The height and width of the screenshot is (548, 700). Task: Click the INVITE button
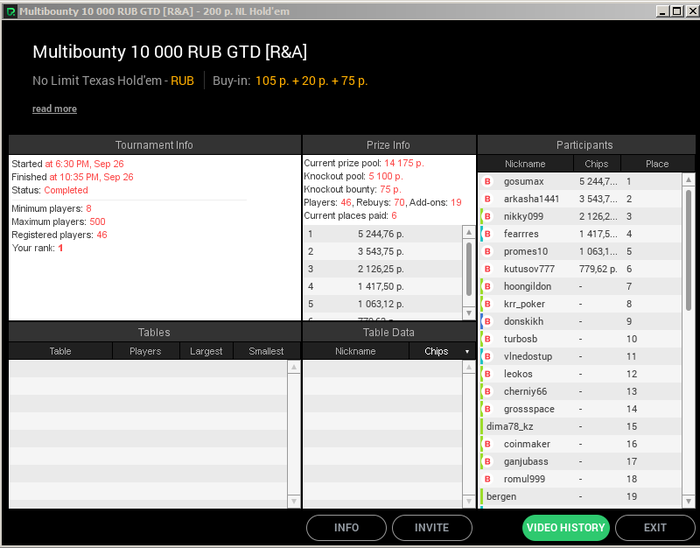(x=432, y=527)
